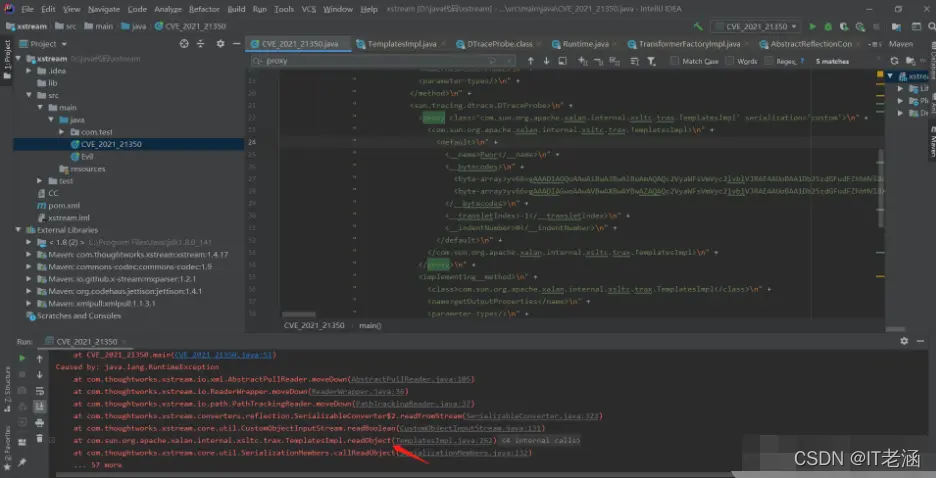Image resolution: width=936 pixels, height=478 pixels.
Task: Enable Regex checkbox in search bar
Action: tap(769, 61)
